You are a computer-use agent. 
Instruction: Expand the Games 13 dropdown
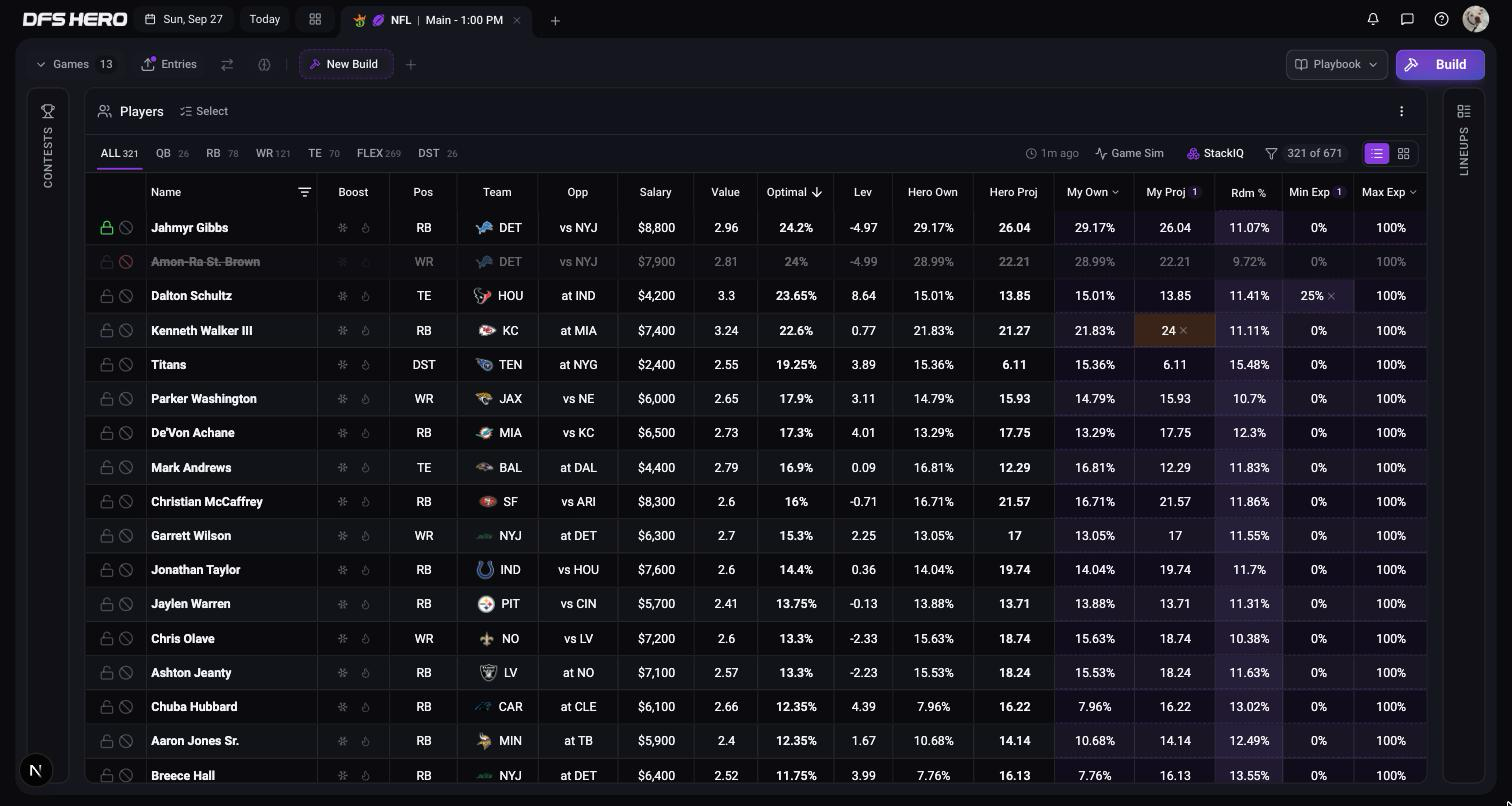[x=75, y=64]
